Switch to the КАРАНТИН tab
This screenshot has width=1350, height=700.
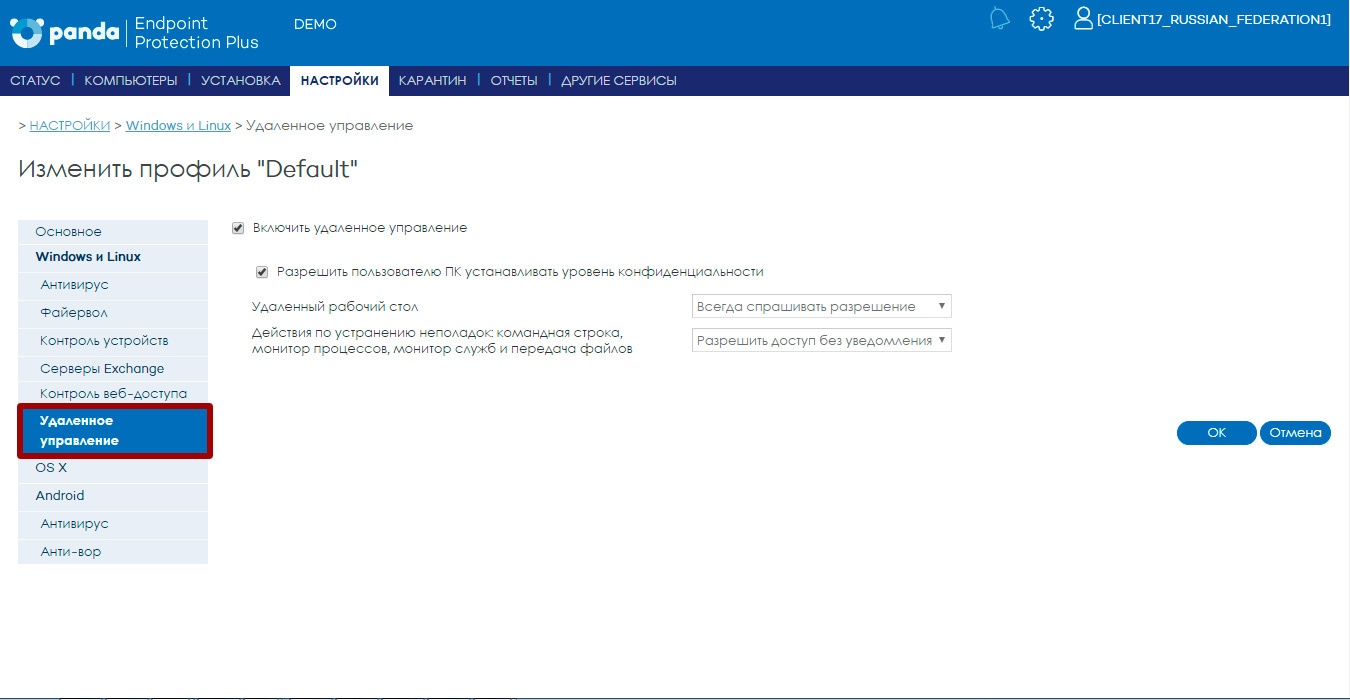(x=432, y=81)
